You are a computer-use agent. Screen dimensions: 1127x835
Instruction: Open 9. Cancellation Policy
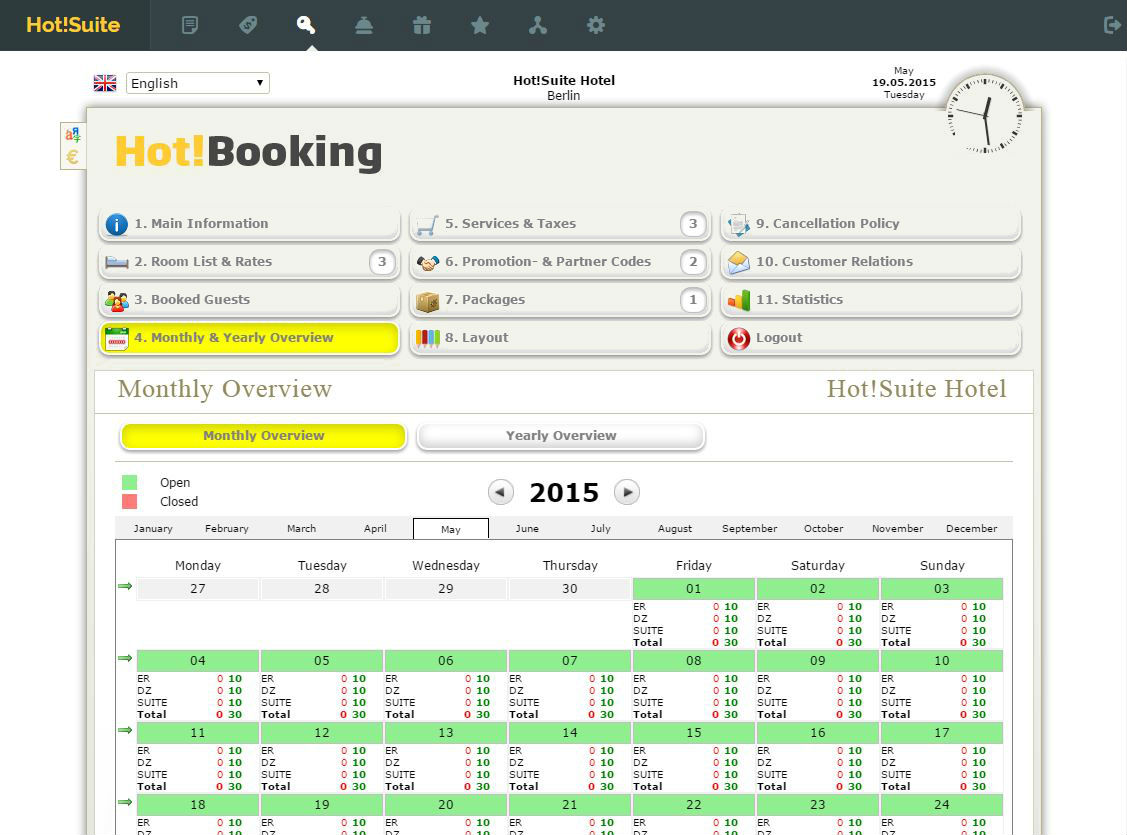[x=870, y=224]
